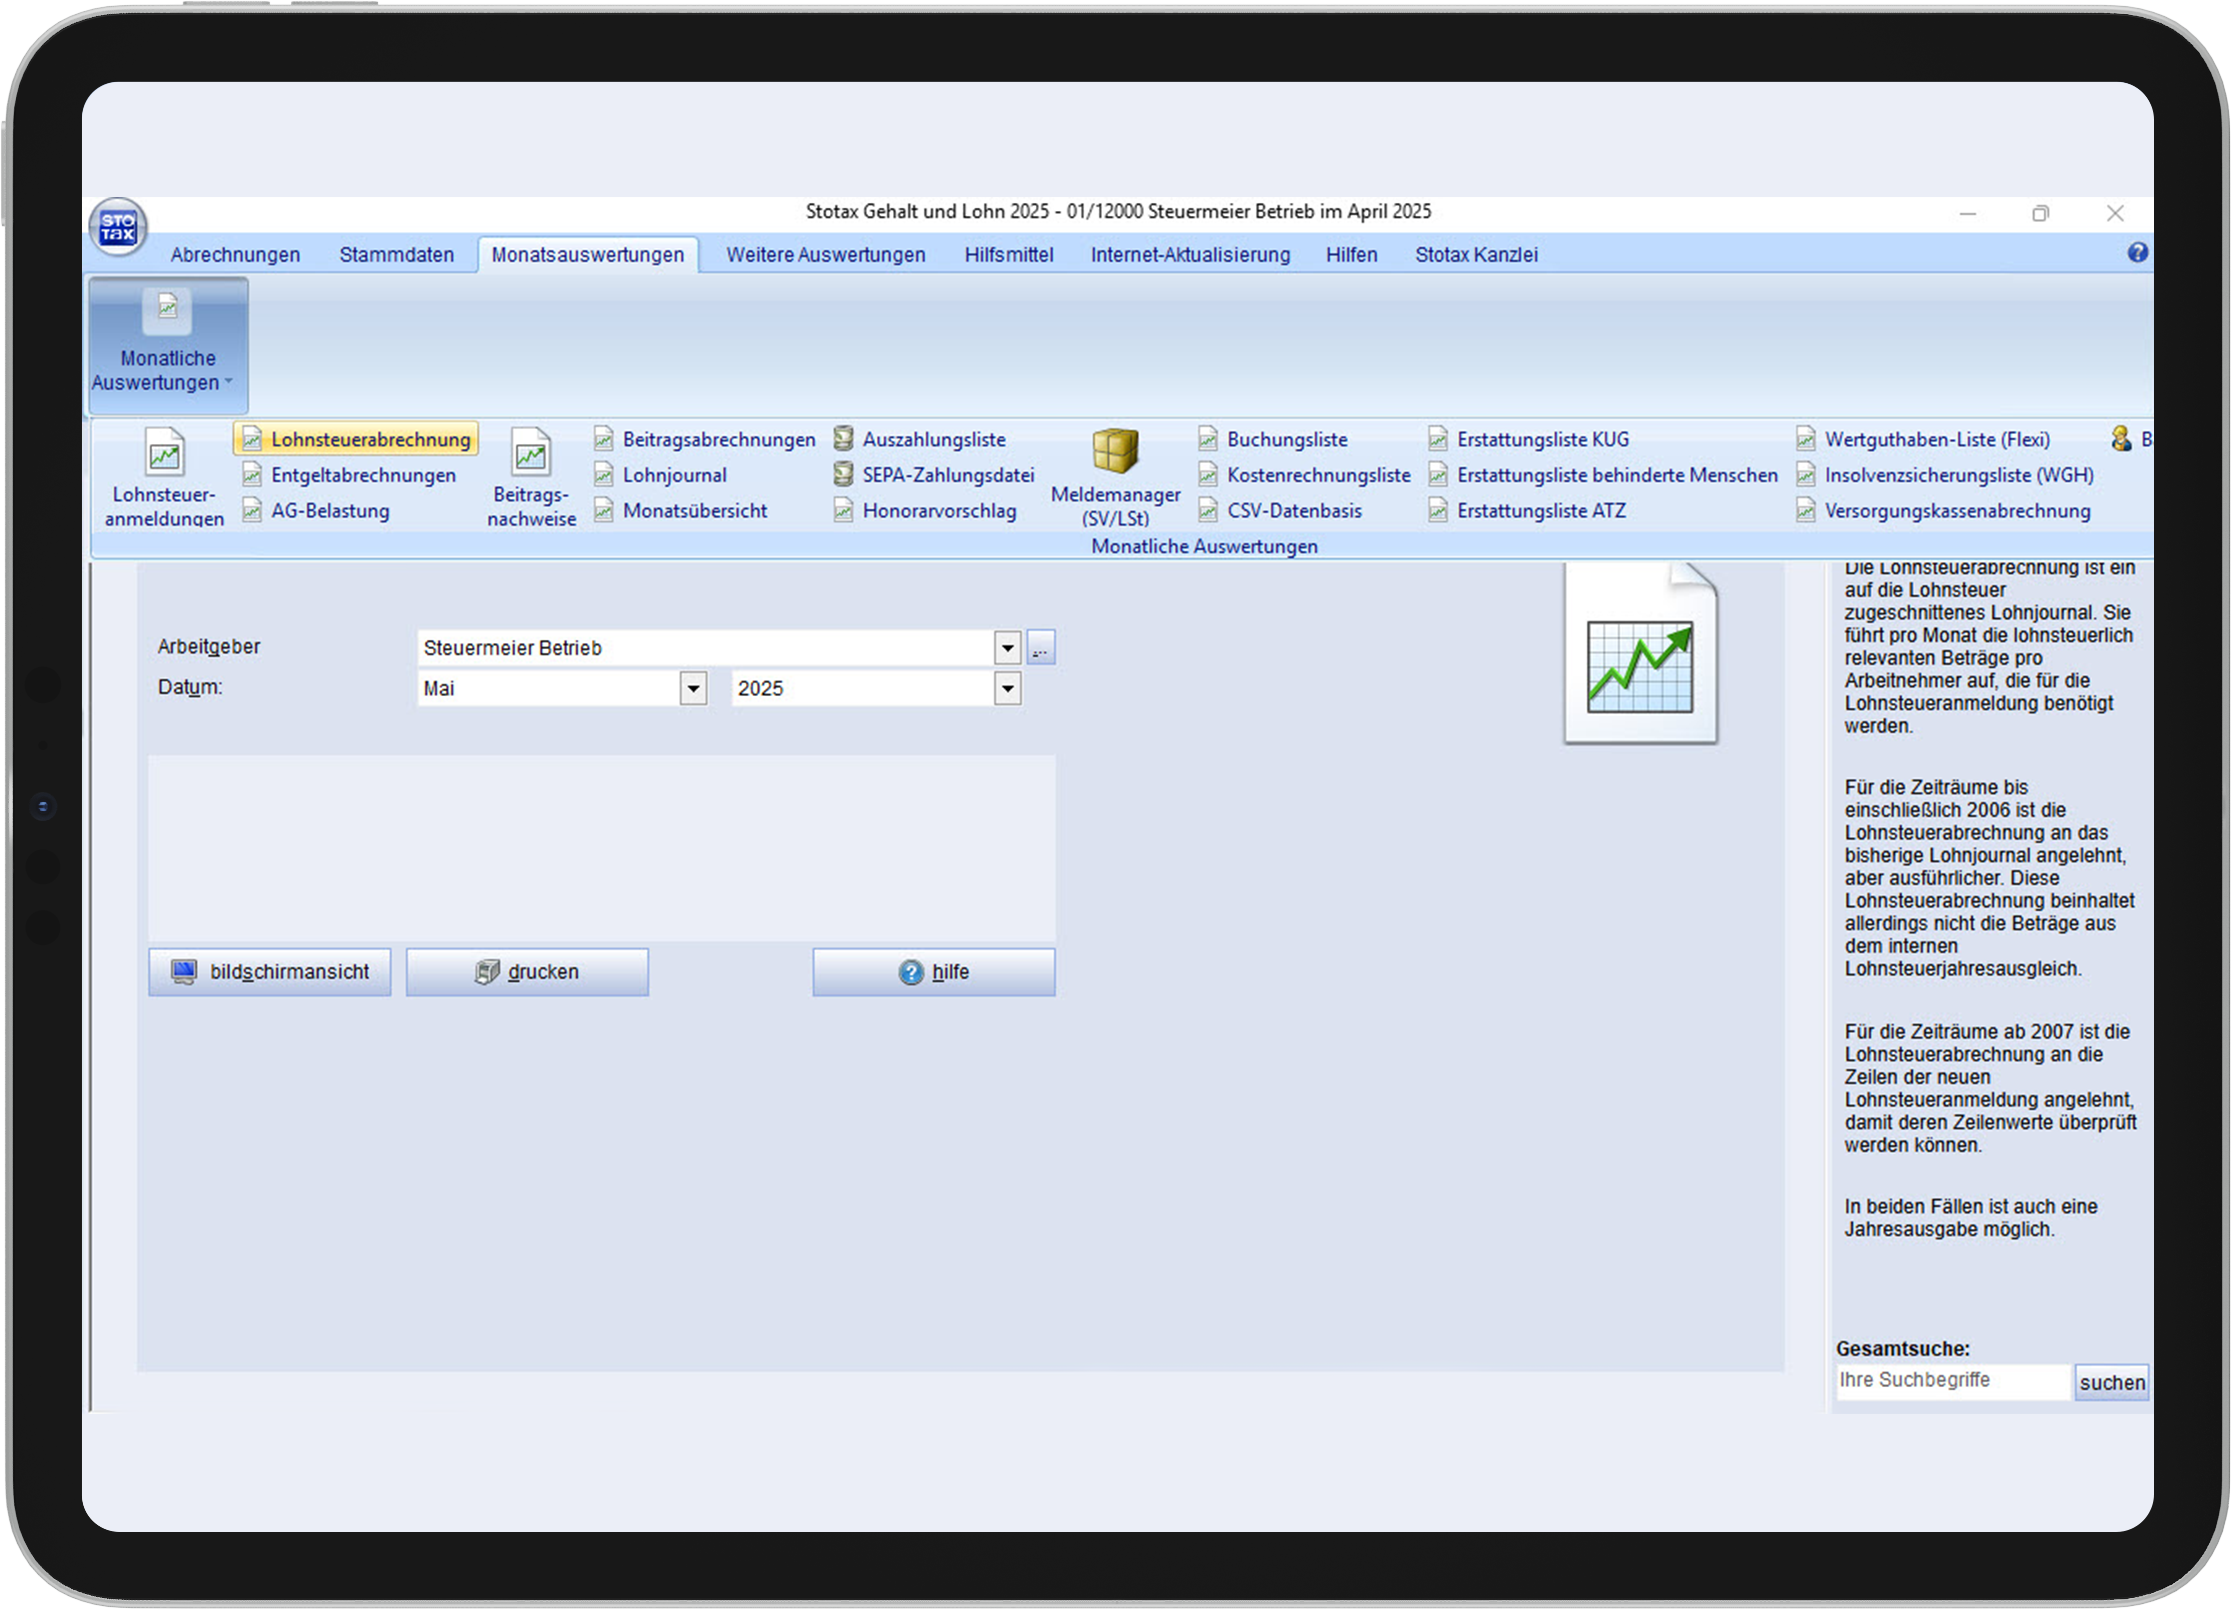The height and width of the screenshot is (1610, 2231).
Task: Open Versorgungskassenabrechnung report
Action: (x=1943, y=511)
